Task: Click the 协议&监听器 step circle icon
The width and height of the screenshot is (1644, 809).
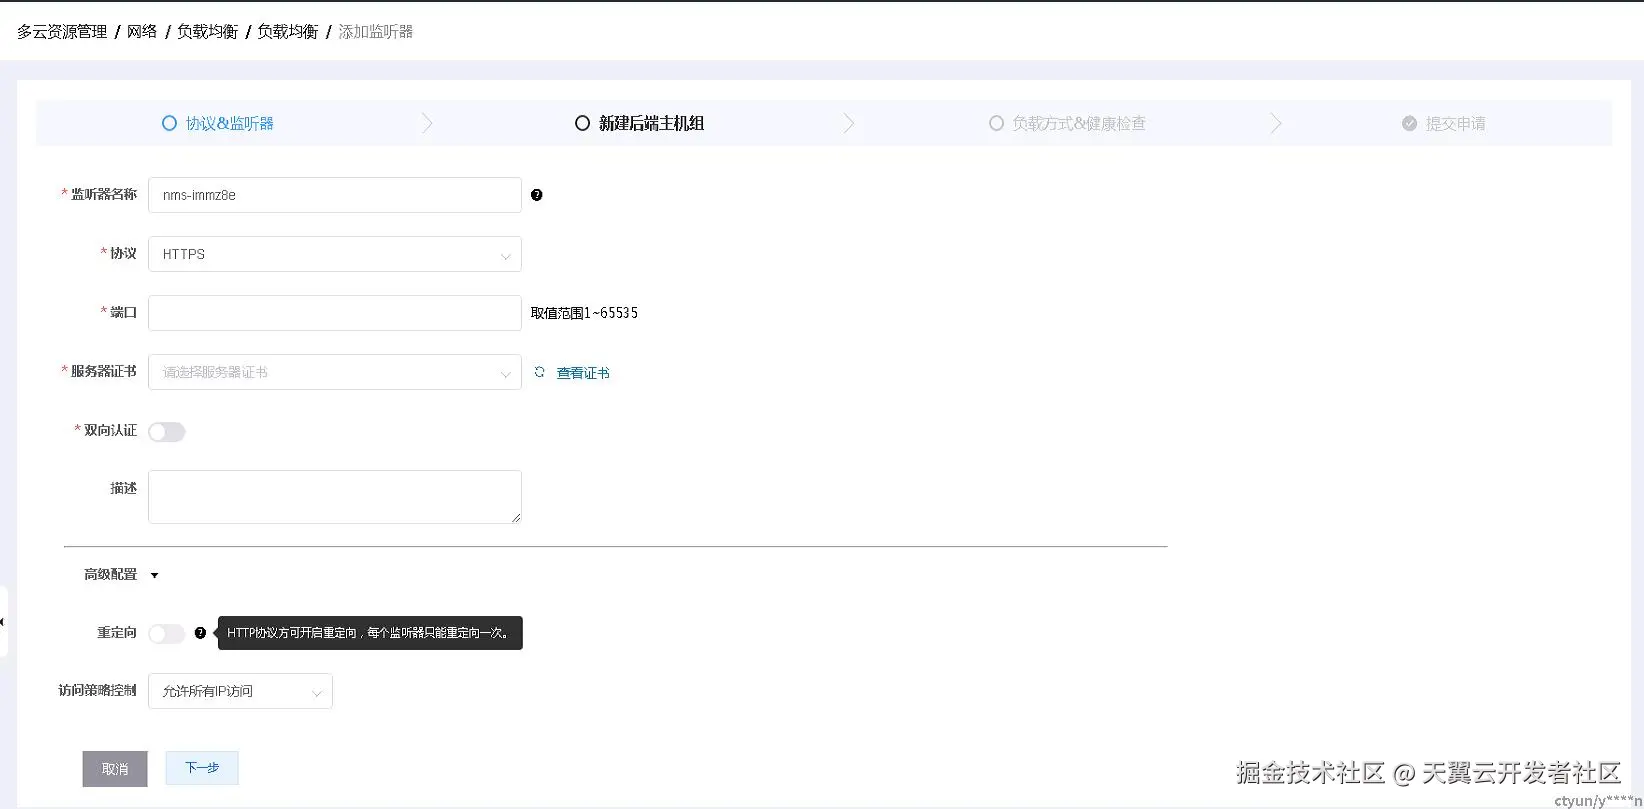Action: point(169,123)
